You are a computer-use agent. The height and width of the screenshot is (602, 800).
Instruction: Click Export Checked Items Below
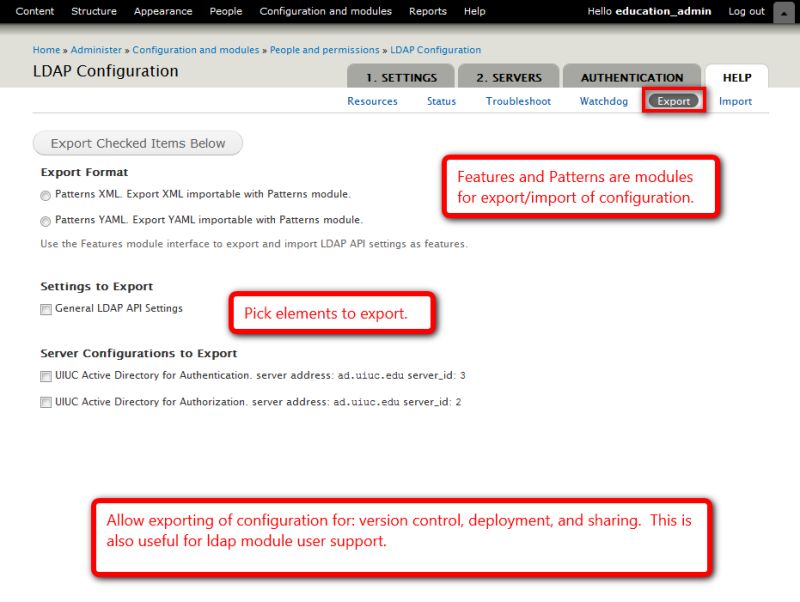137,143
